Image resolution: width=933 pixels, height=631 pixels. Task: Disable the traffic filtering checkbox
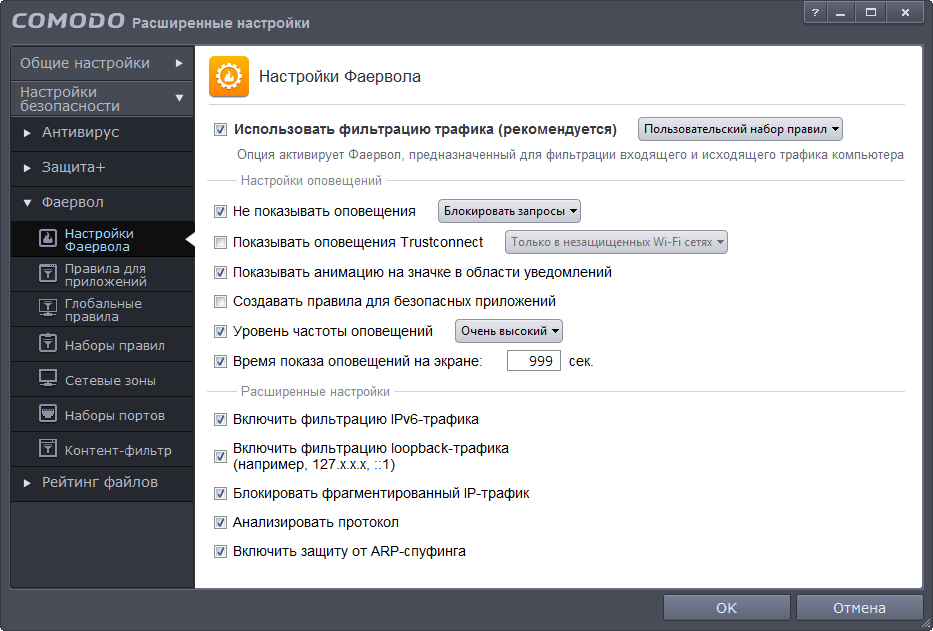[220, 129]
